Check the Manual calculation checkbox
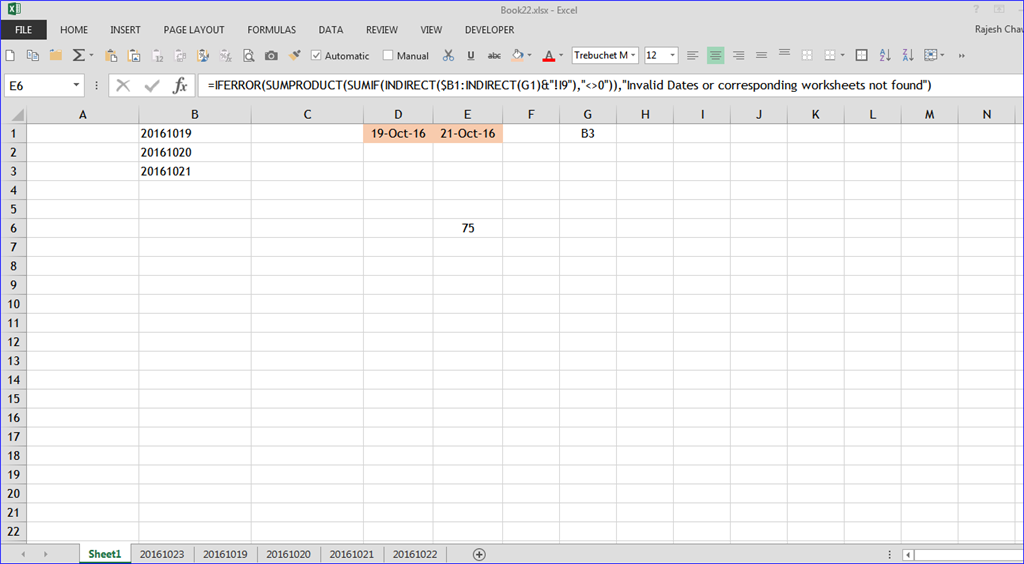This screenshot has width=1024, height=564. tap(388, 55)
